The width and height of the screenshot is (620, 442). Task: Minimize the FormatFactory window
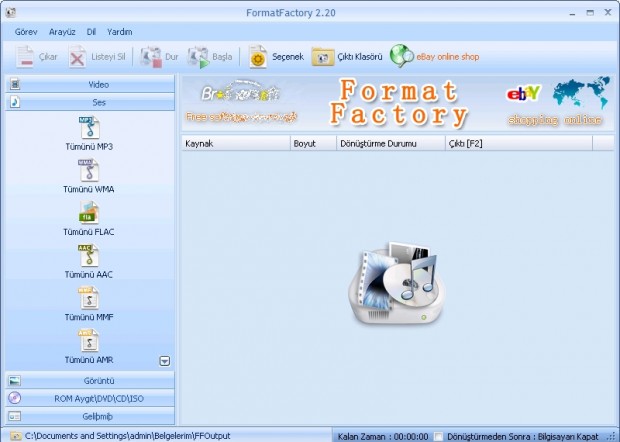(x=572, y=13)
